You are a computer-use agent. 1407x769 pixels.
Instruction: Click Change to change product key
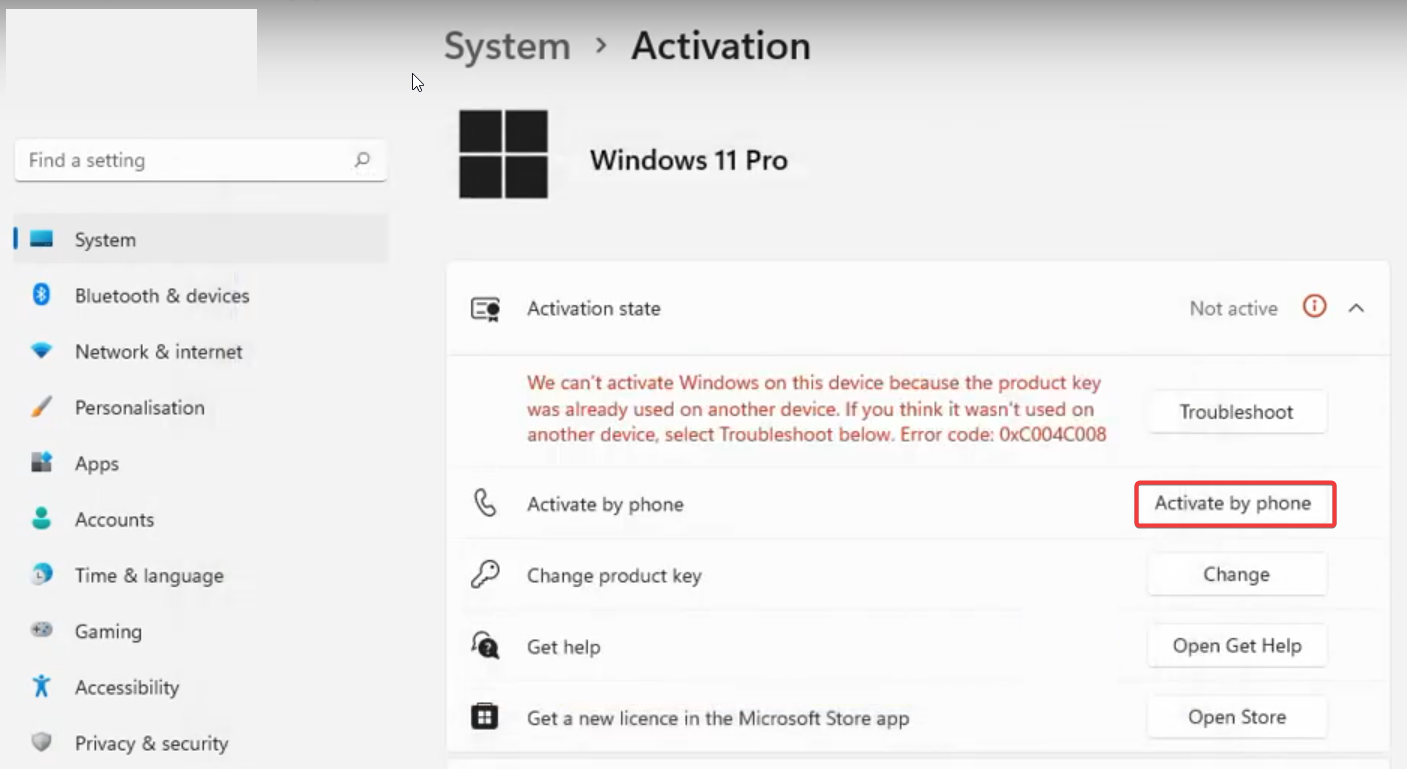[1236, 575]
